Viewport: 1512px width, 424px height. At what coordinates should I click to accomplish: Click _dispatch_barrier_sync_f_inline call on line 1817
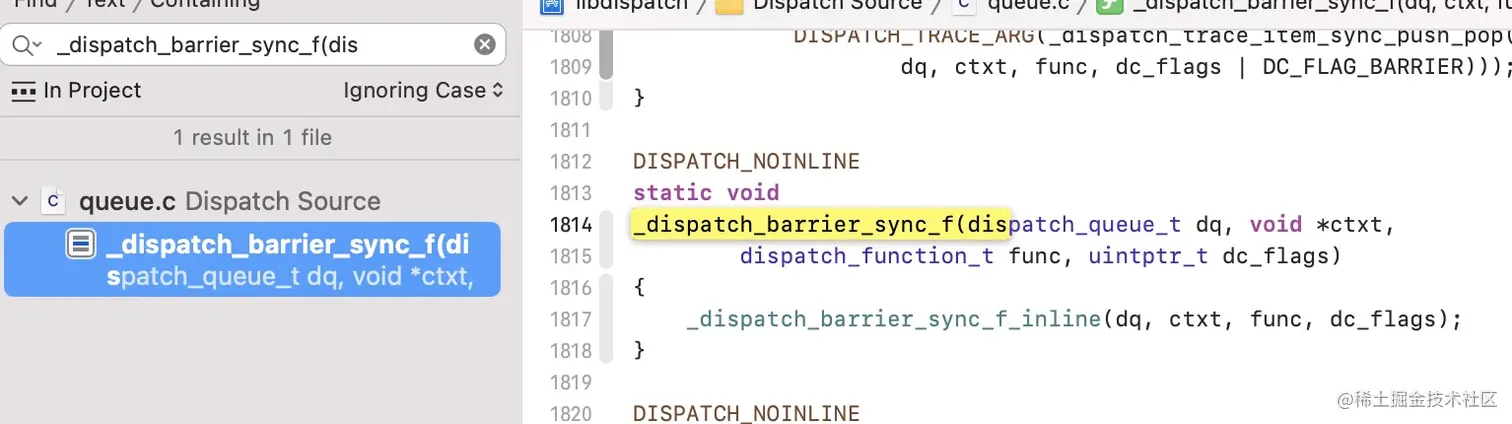click(894, 320)
